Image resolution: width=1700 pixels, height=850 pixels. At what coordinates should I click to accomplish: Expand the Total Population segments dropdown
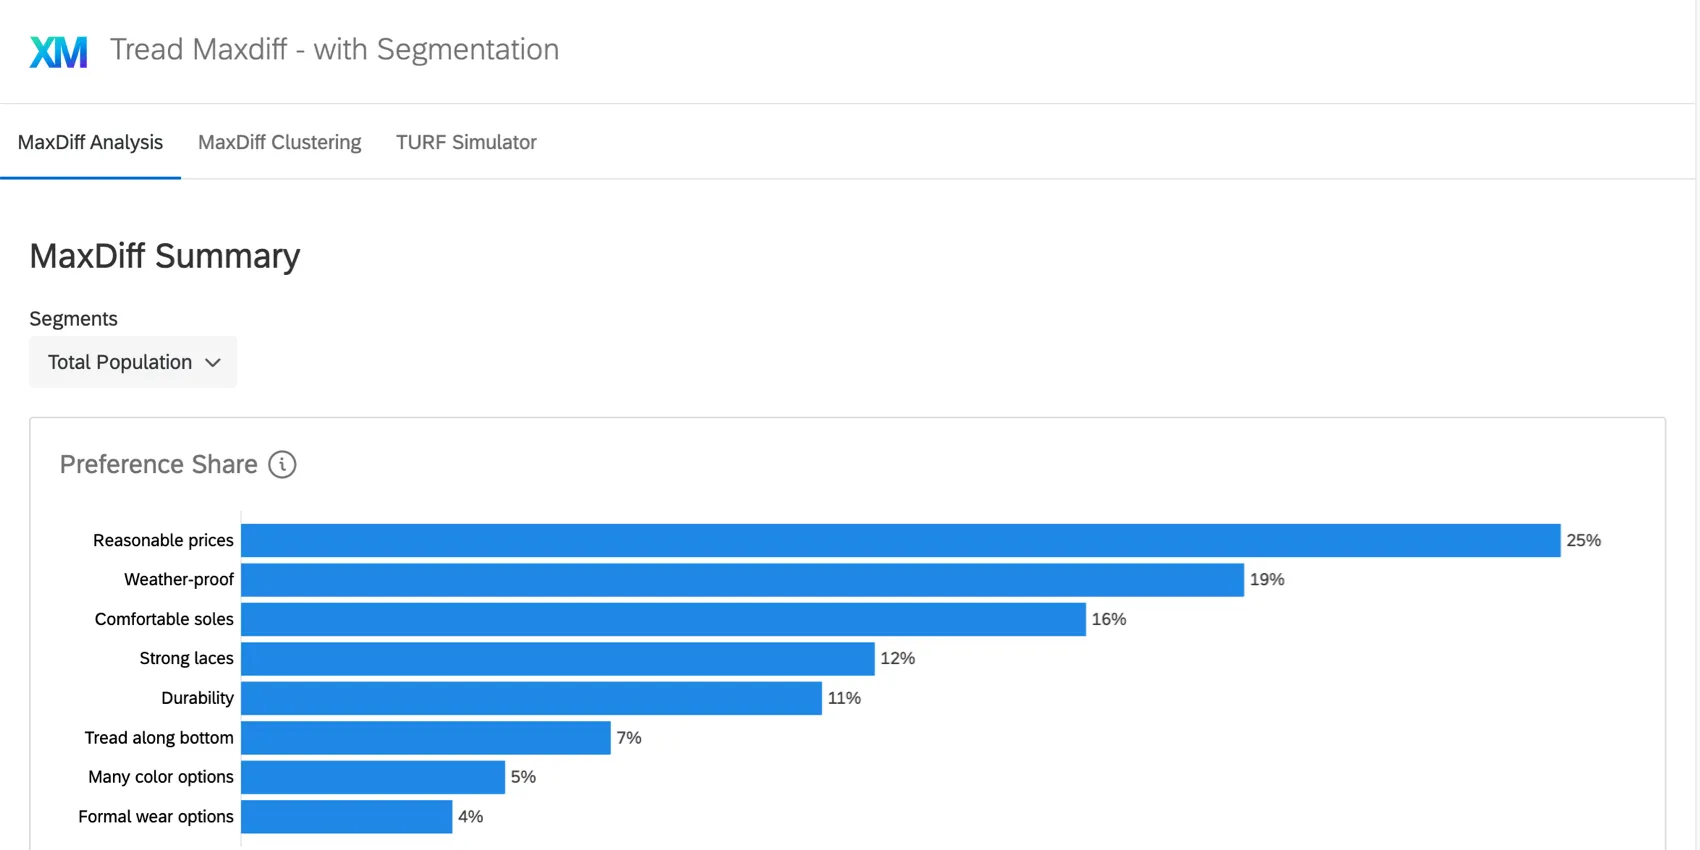(133, 362)
